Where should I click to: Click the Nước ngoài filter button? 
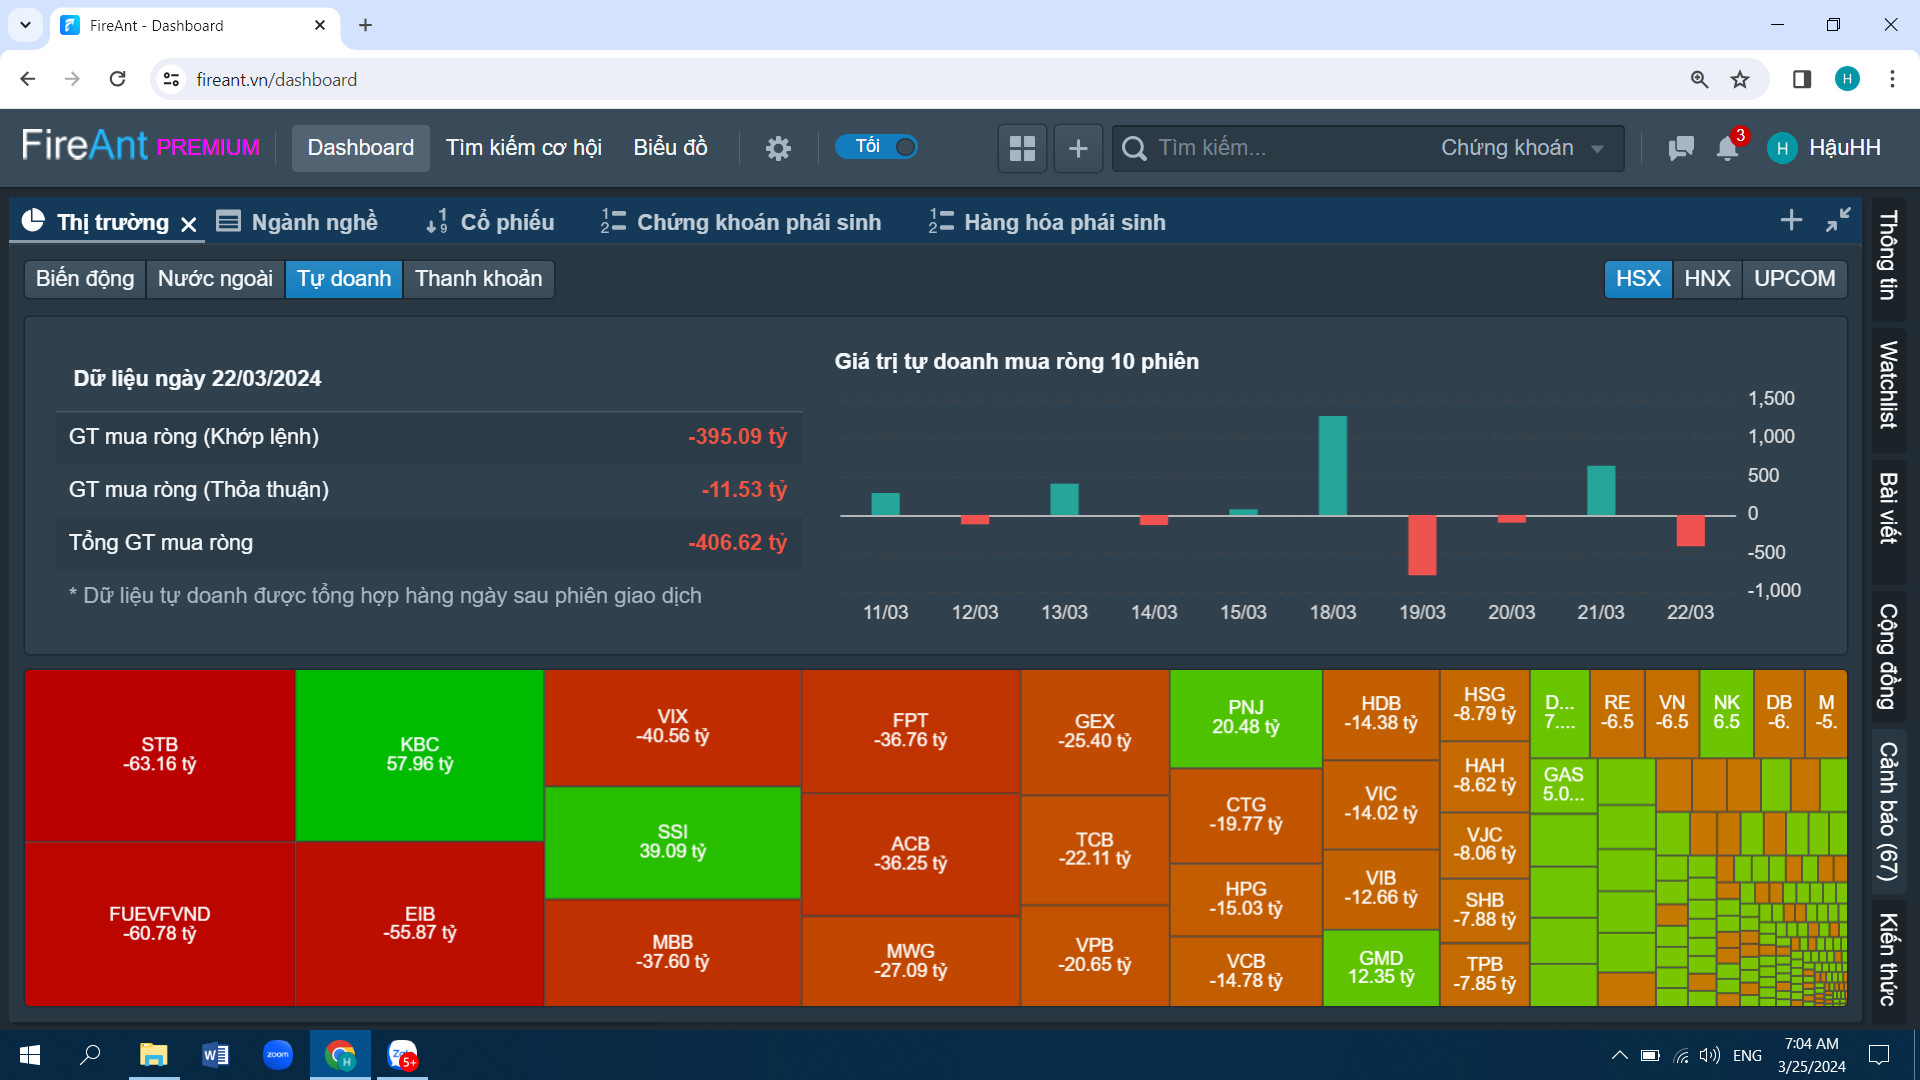pos(215,278)
